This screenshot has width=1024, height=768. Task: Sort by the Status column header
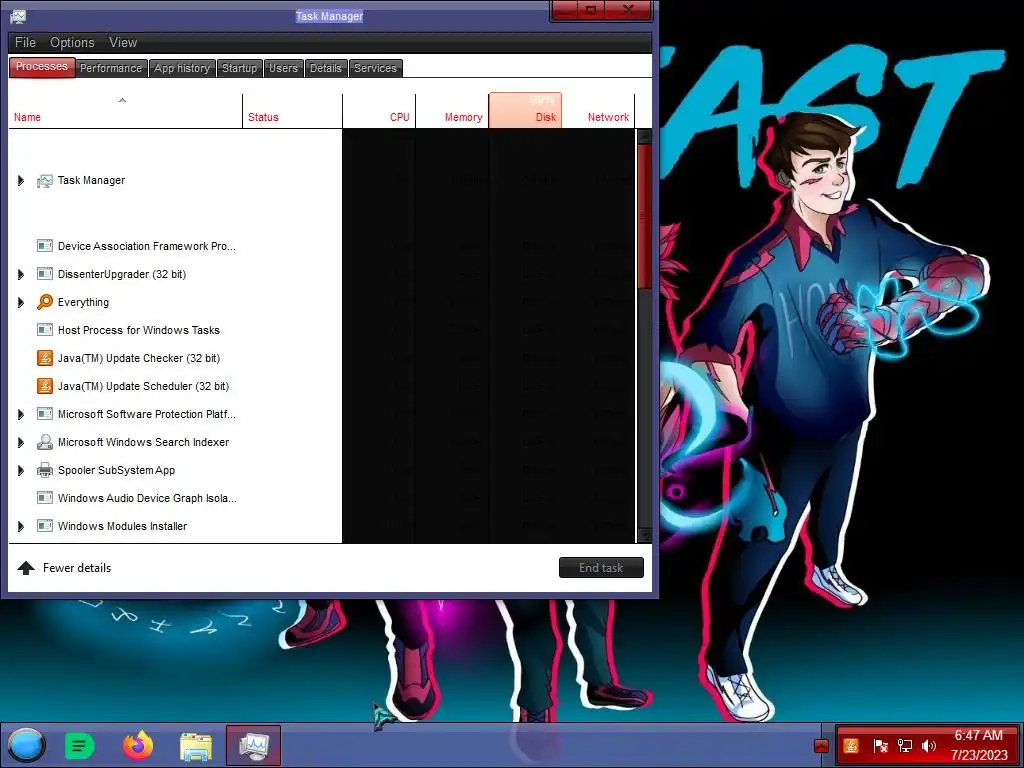(x=293, y=110)
